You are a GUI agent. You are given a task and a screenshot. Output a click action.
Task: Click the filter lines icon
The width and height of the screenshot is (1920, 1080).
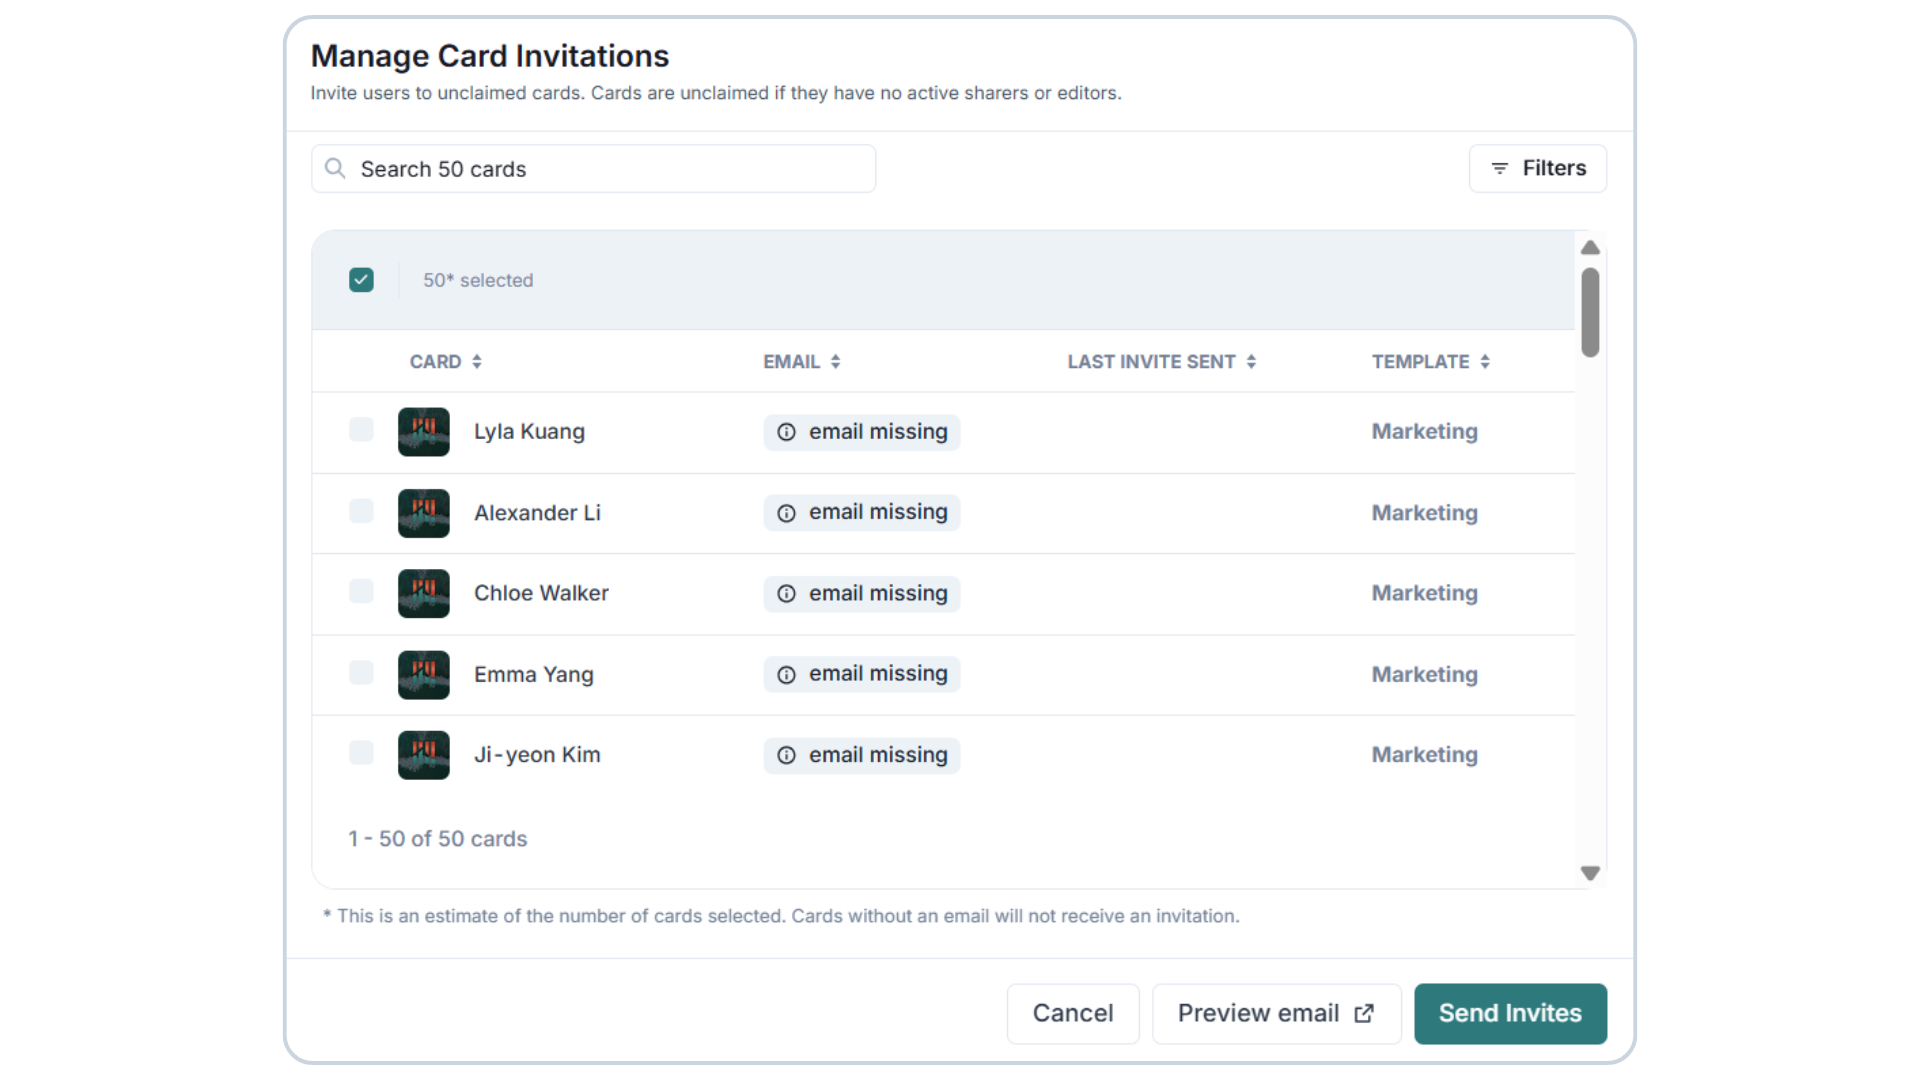(x=1499, y=168)
